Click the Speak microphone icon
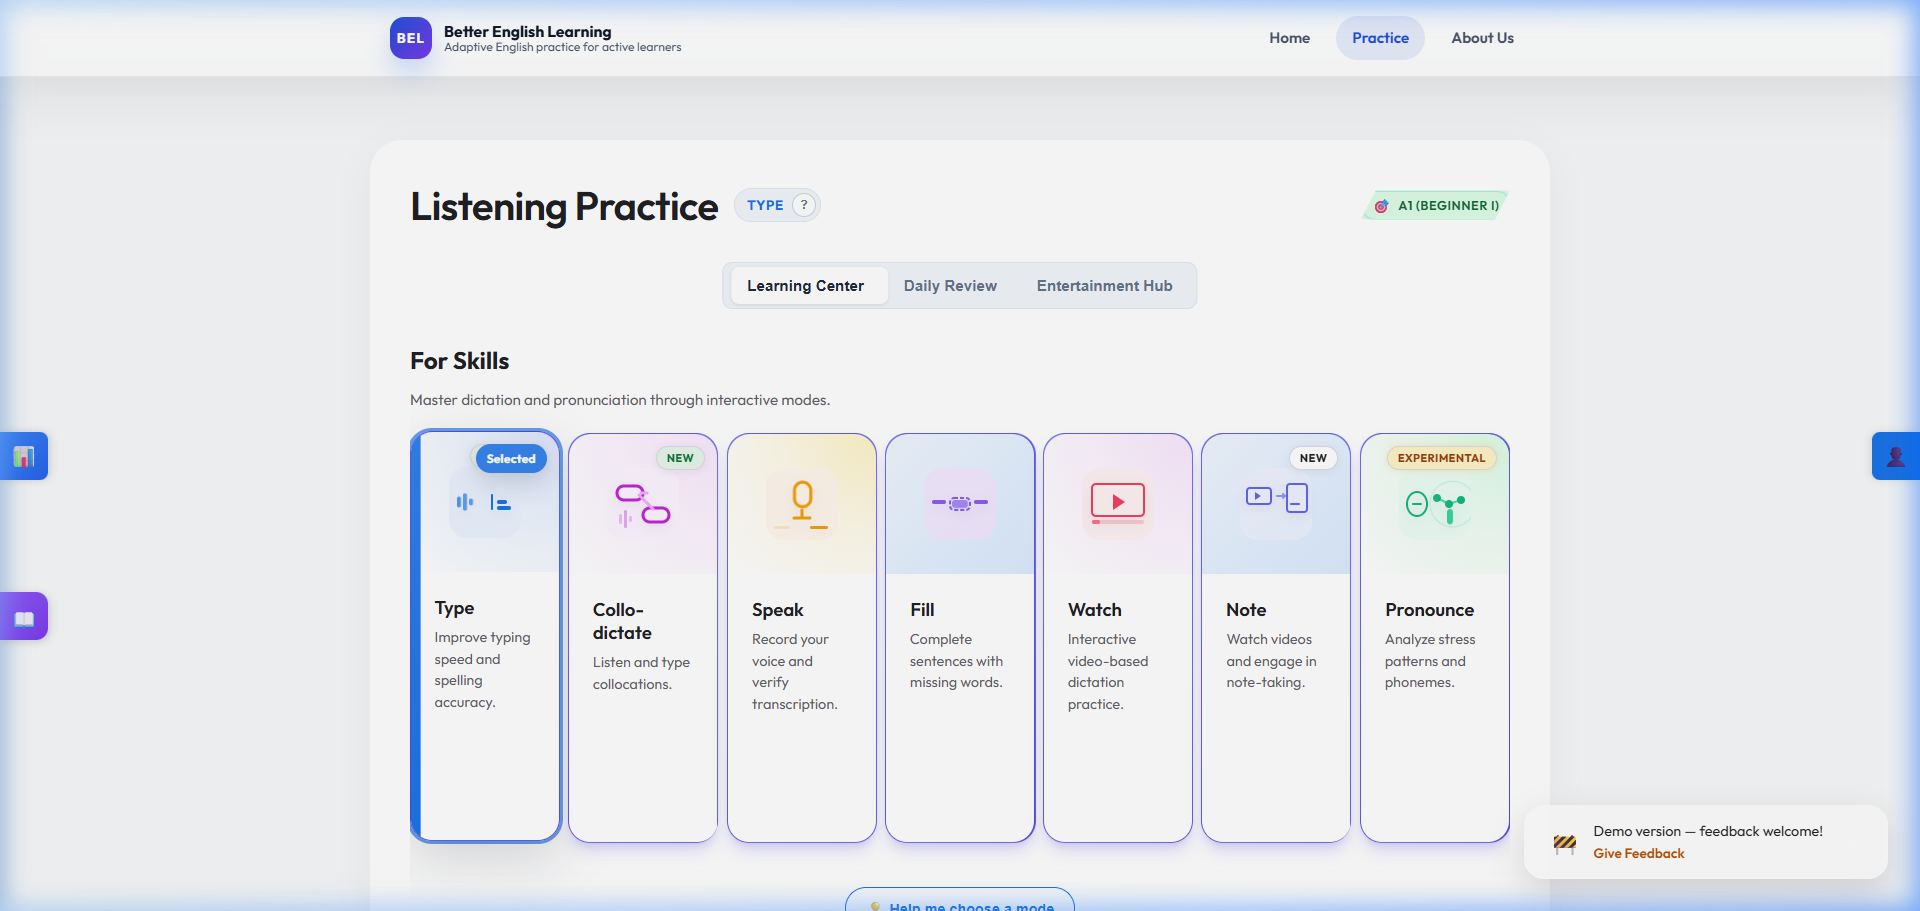The image size is (1920, 911). [x=802, y=505]
